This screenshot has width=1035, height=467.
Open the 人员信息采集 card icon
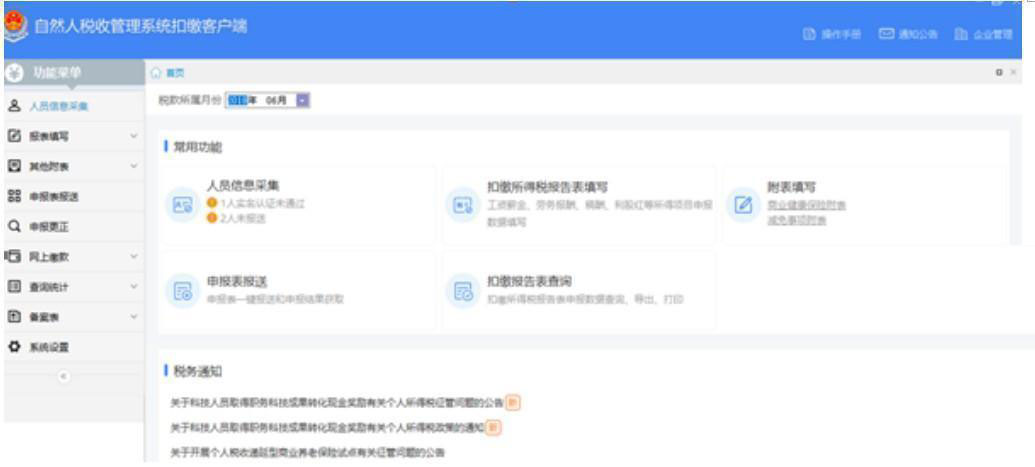pos(182,205)
